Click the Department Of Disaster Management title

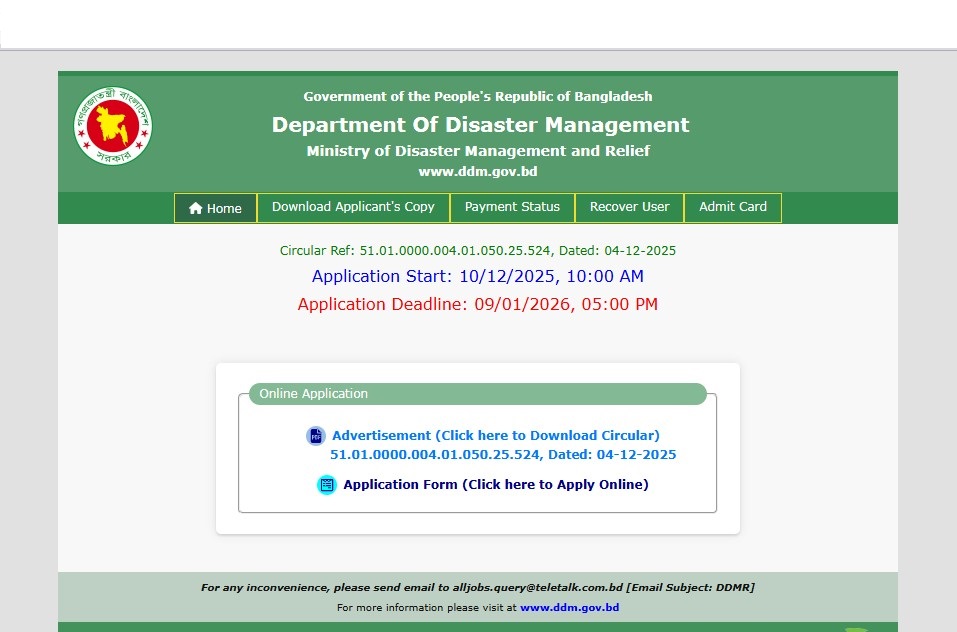click(480, 125)
